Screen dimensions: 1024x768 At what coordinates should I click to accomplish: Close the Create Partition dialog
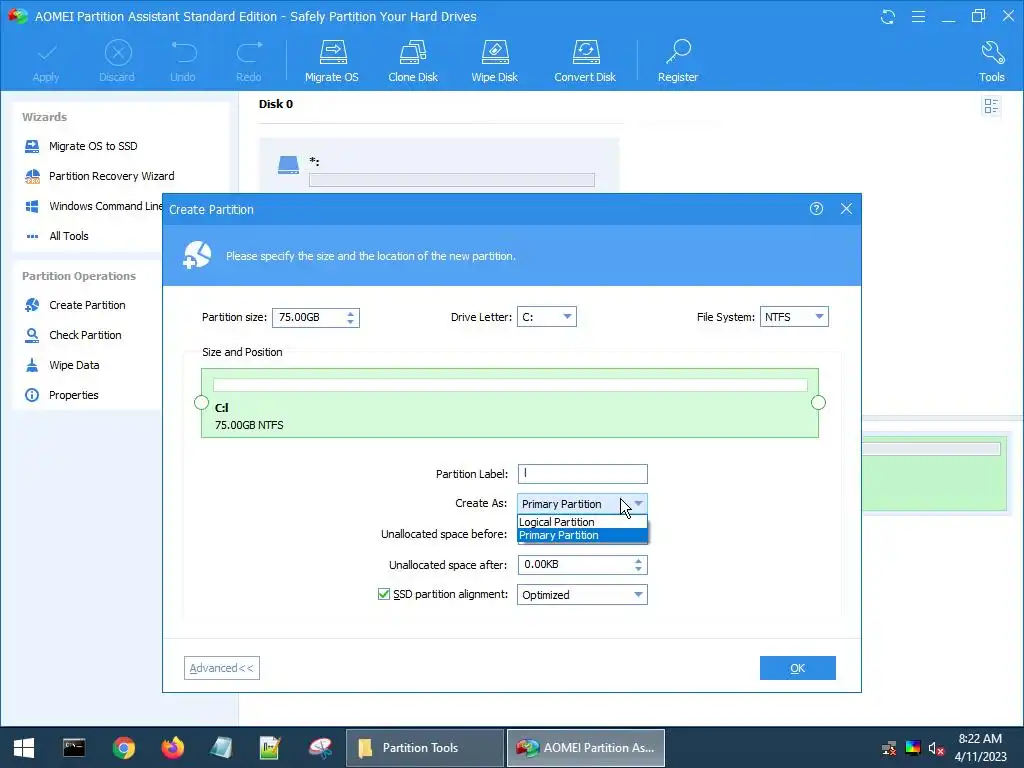pyautogui.click(x=846, y=208)
